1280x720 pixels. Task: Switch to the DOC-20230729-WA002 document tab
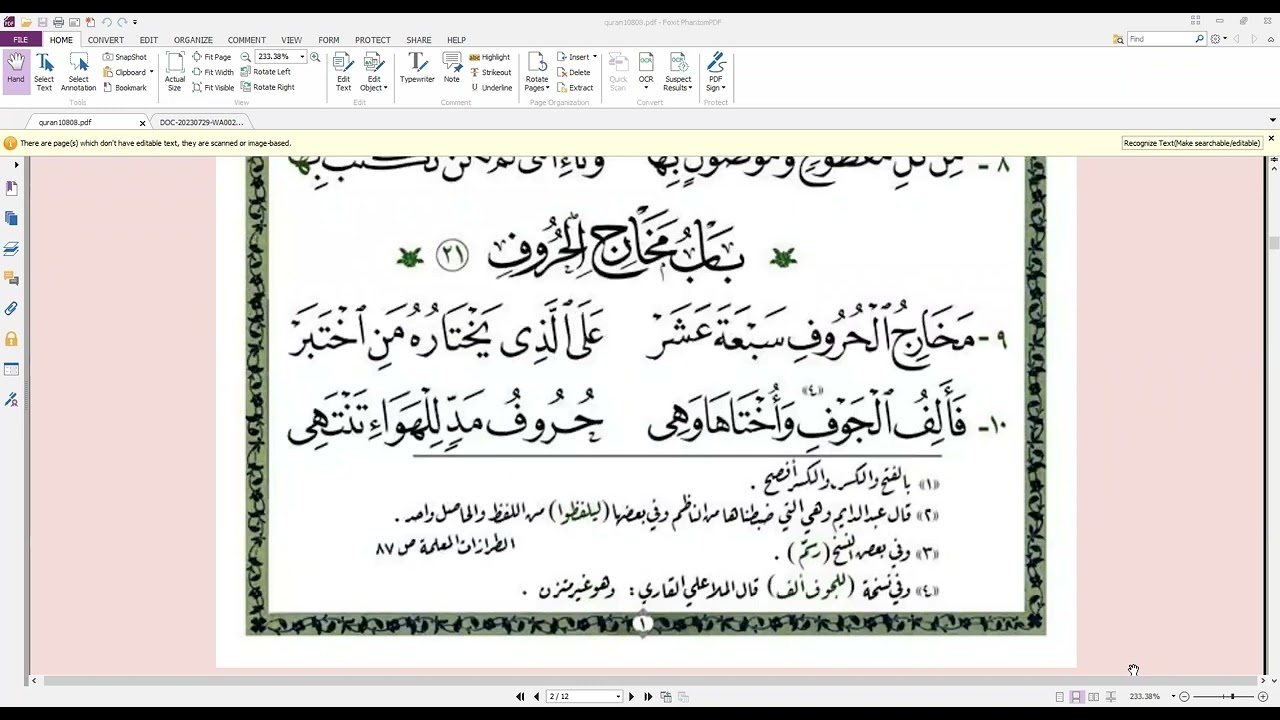coord(201,122)
